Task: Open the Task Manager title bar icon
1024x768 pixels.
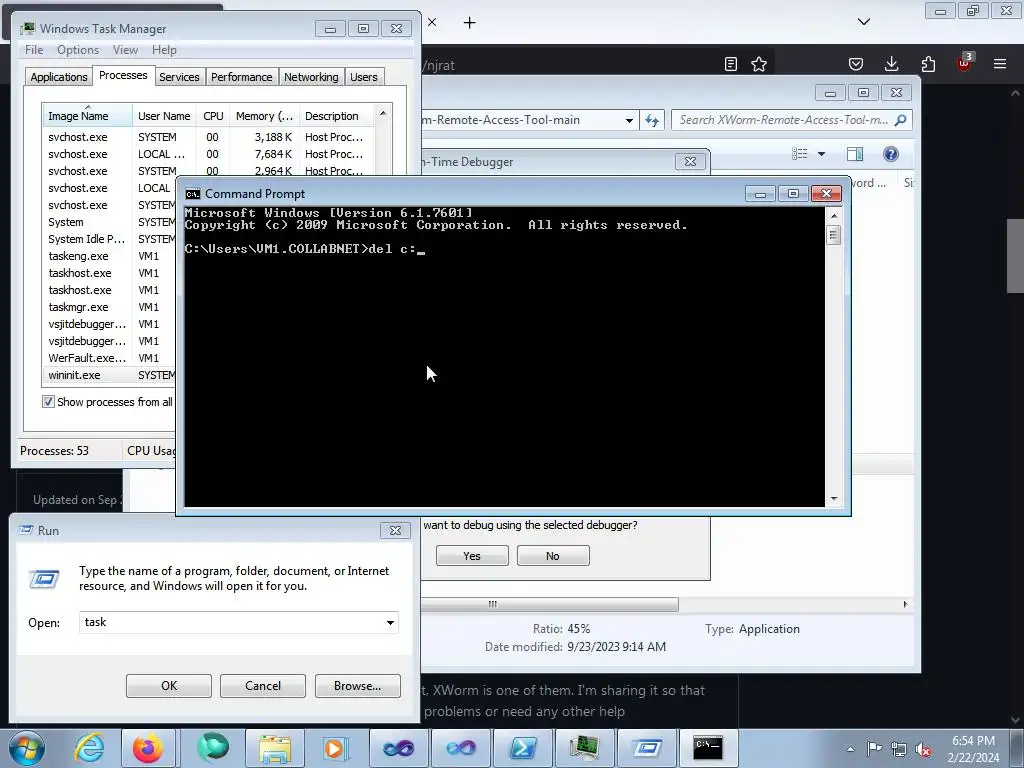Action: (27, 29)
